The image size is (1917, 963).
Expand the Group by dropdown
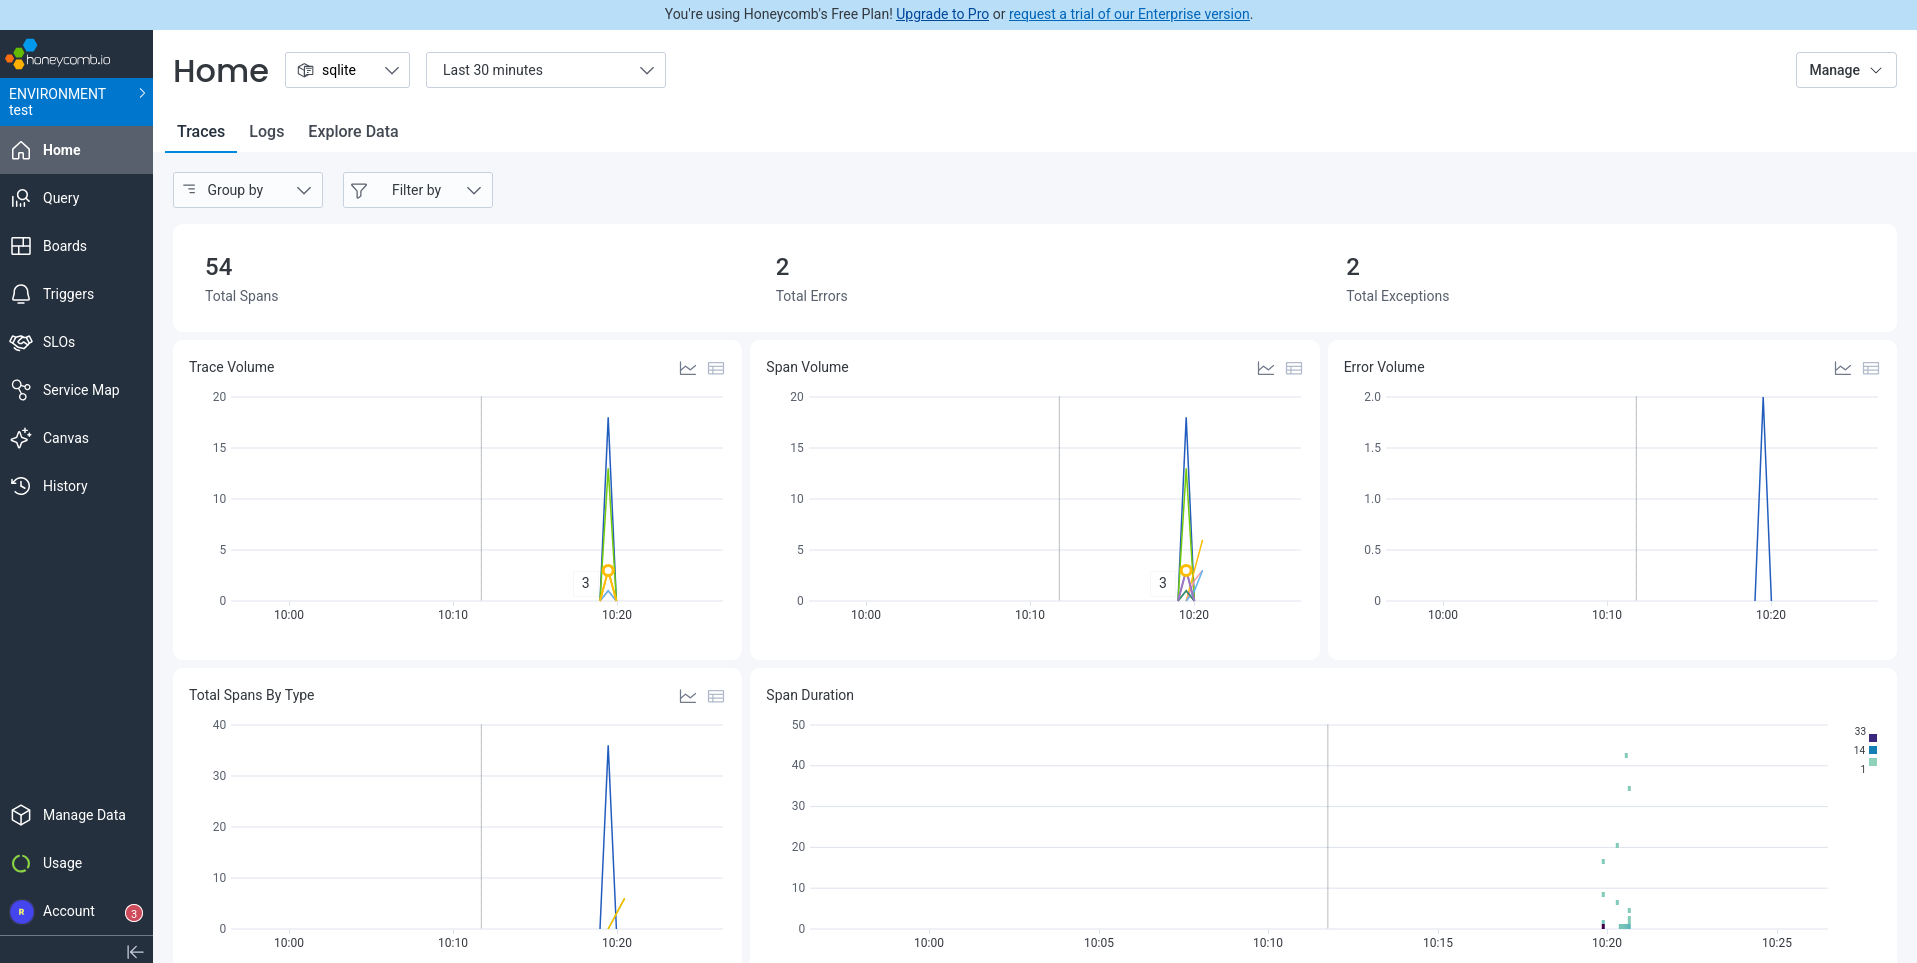point(248,190)
